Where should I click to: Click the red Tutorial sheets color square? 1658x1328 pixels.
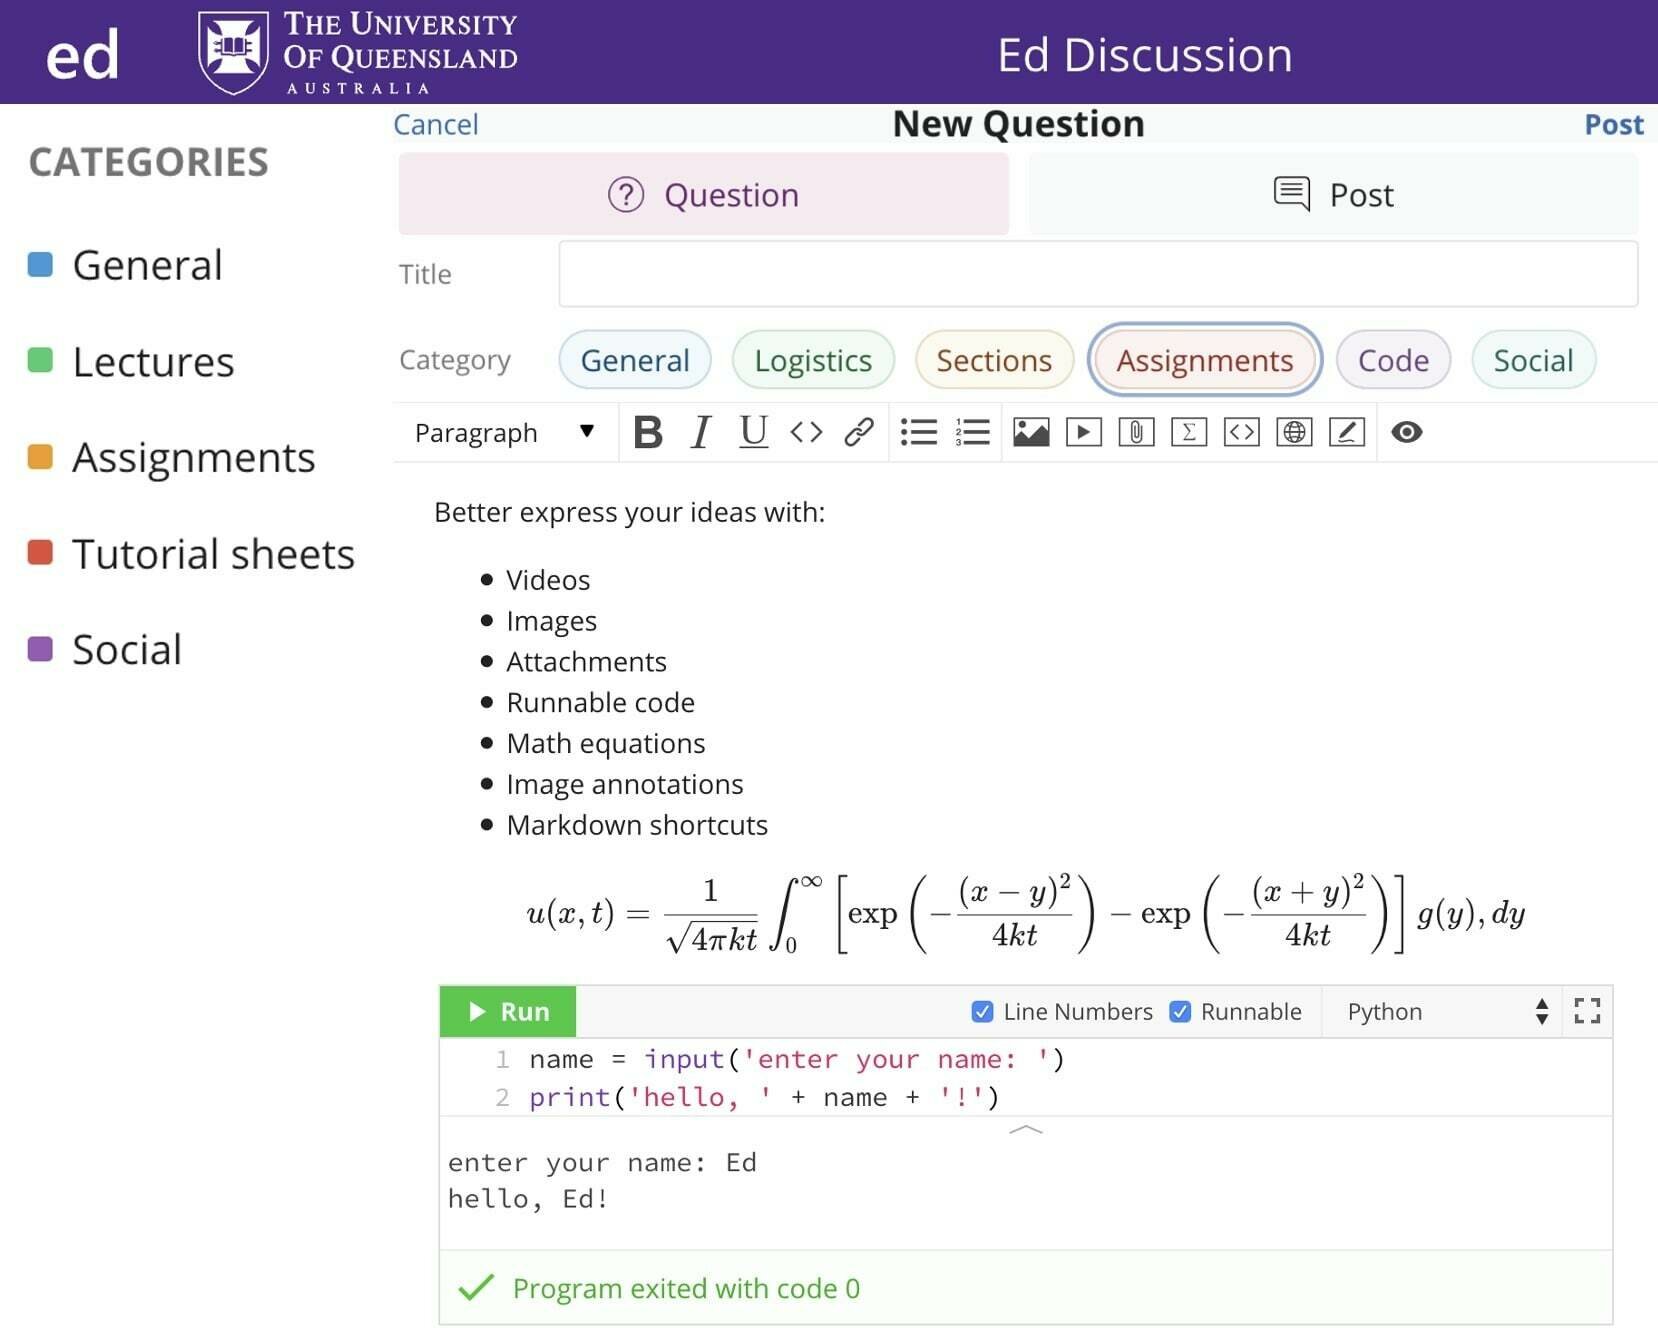(x=40, y=552)
